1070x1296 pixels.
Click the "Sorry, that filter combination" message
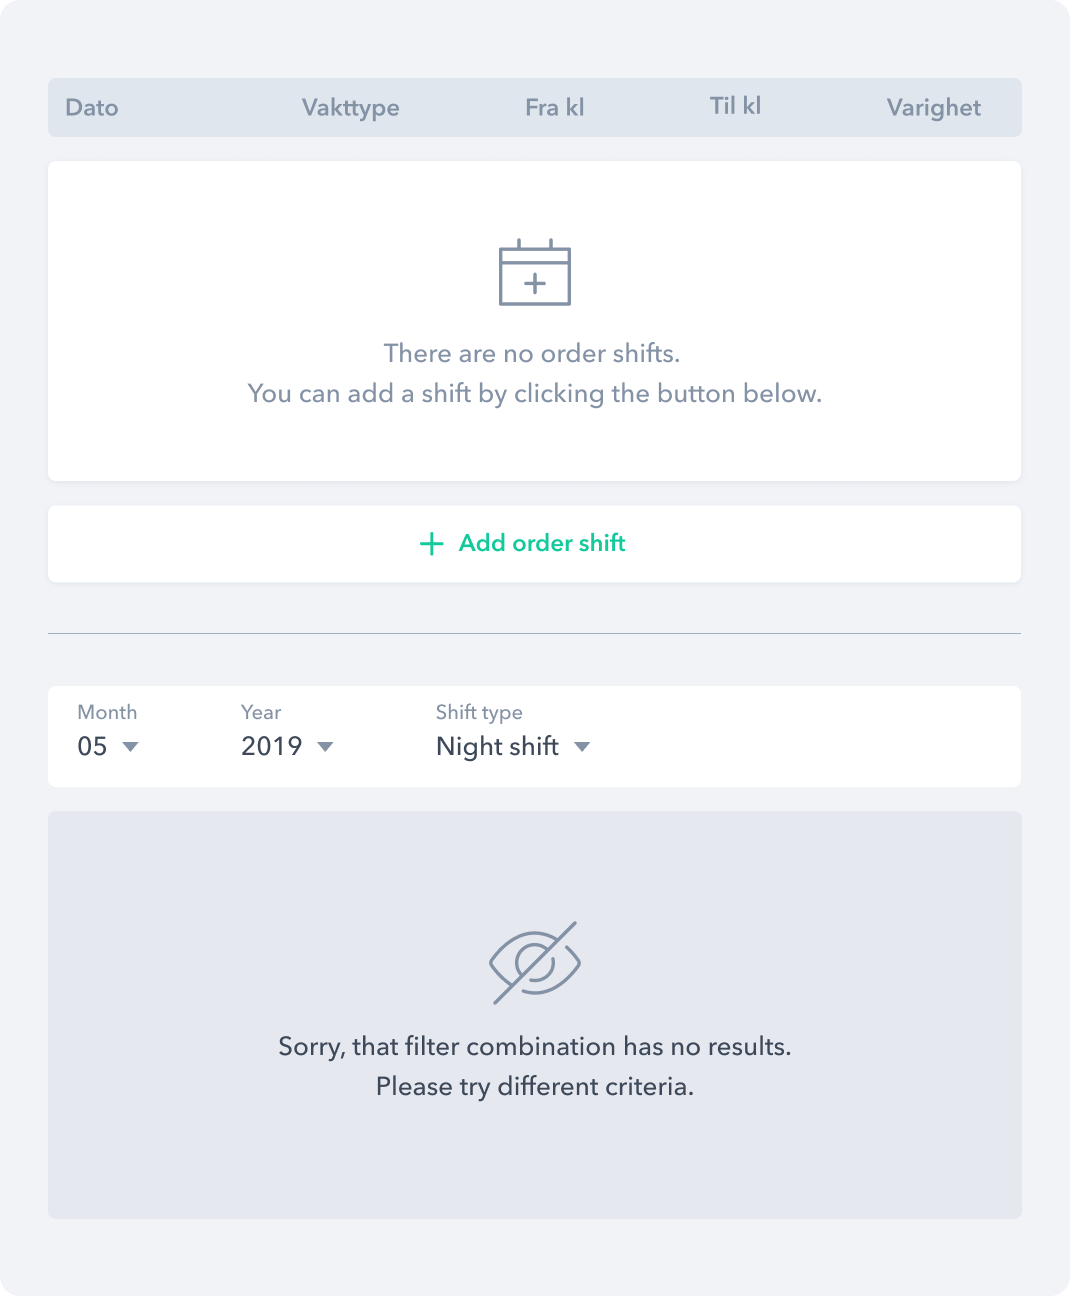coord(535,1046)
